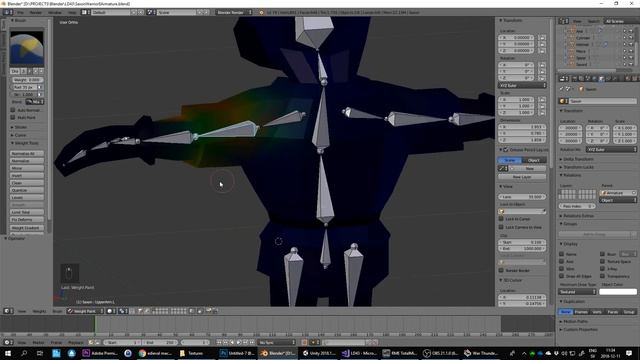Viewport: 640px width, 360px height.
Task: Expand the Relations Extras panel
Action: coord(578,216)
